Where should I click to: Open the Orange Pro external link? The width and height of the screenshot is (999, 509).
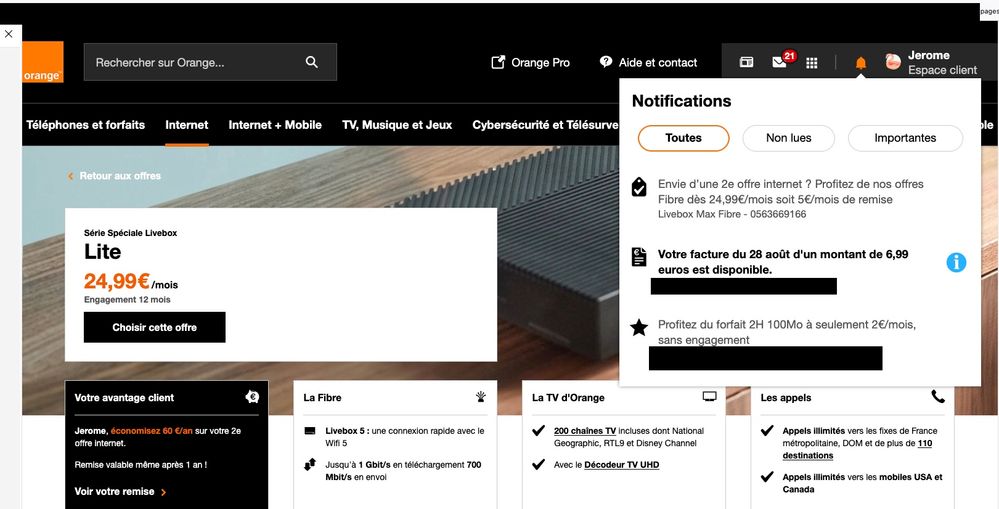[x=531, y=62]
